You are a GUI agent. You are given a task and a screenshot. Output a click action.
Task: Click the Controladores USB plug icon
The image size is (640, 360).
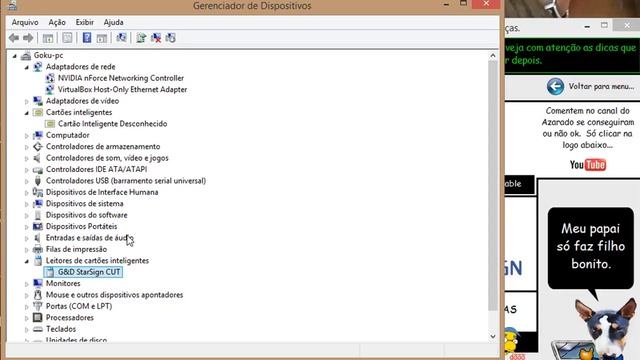38,181
